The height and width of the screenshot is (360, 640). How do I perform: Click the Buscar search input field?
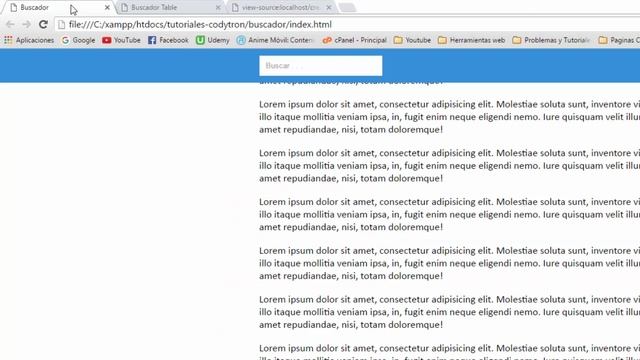tap(321, 66)
